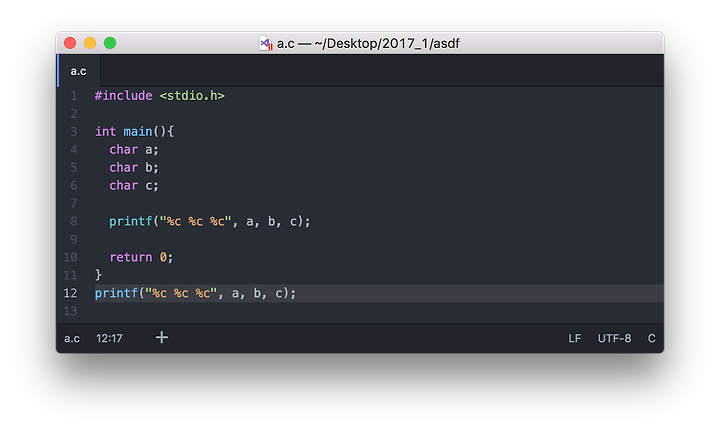This screenshot has height=433, width=720.
Task: Close window with red button
Action: click(x=70, y=43)
